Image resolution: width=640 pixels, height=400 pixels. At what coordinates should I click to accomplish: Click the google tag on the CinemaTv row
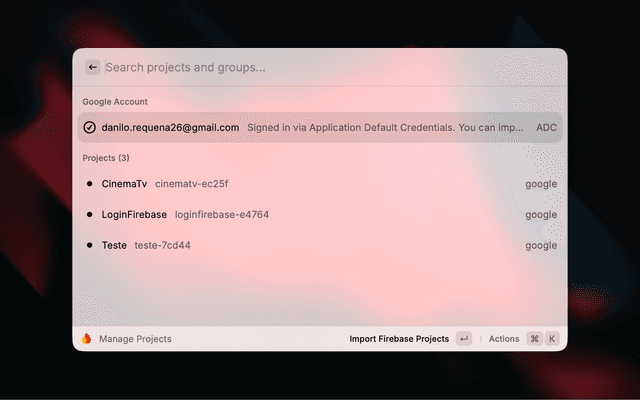(x=541, y=184)
